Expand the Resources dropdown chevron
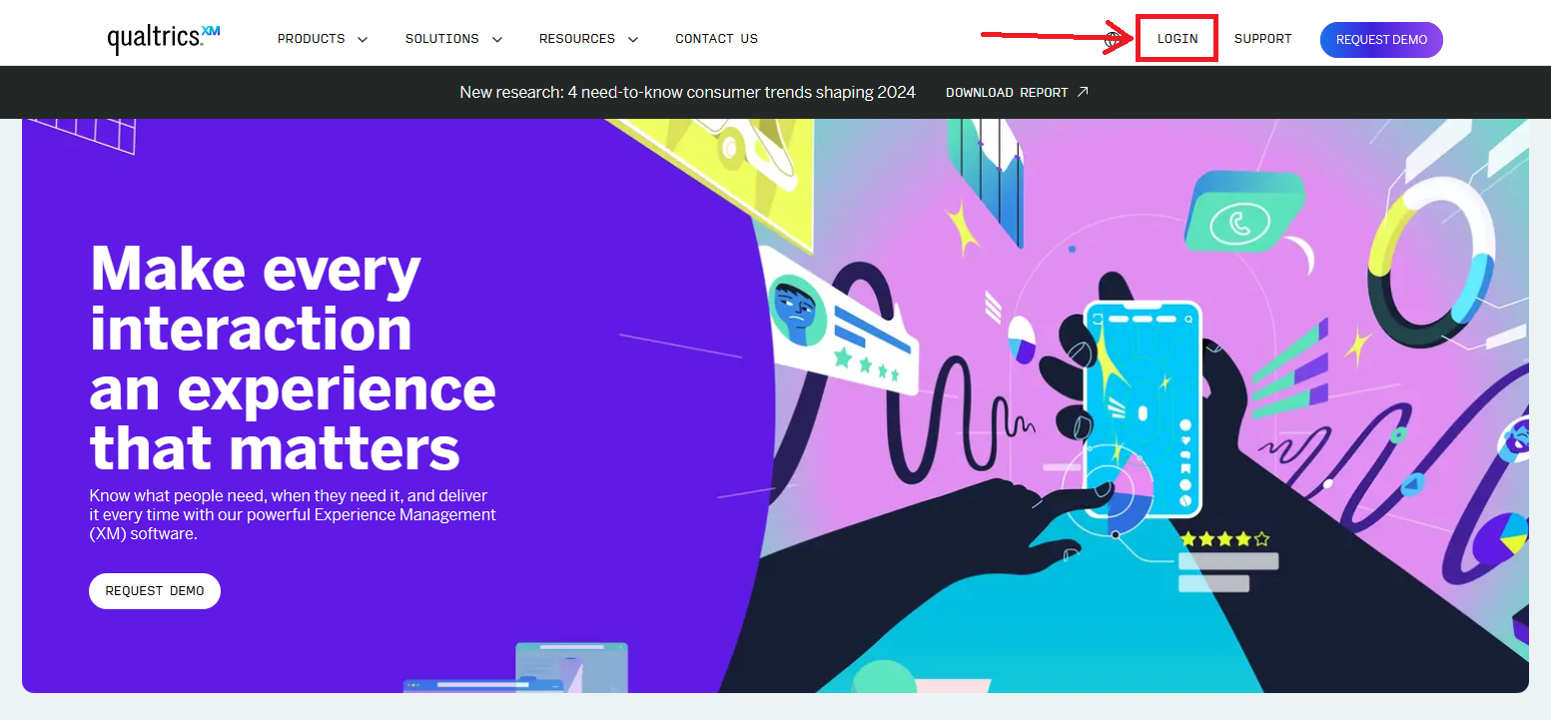The width and height of the screenshot is (1551, 720). coord(633,40)
